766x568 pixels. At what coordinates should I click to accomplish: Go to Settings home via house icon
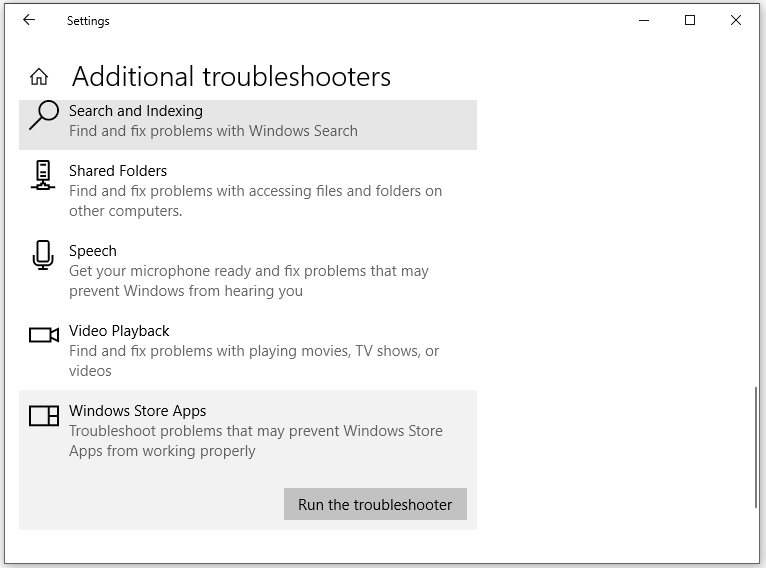(39, 77)
